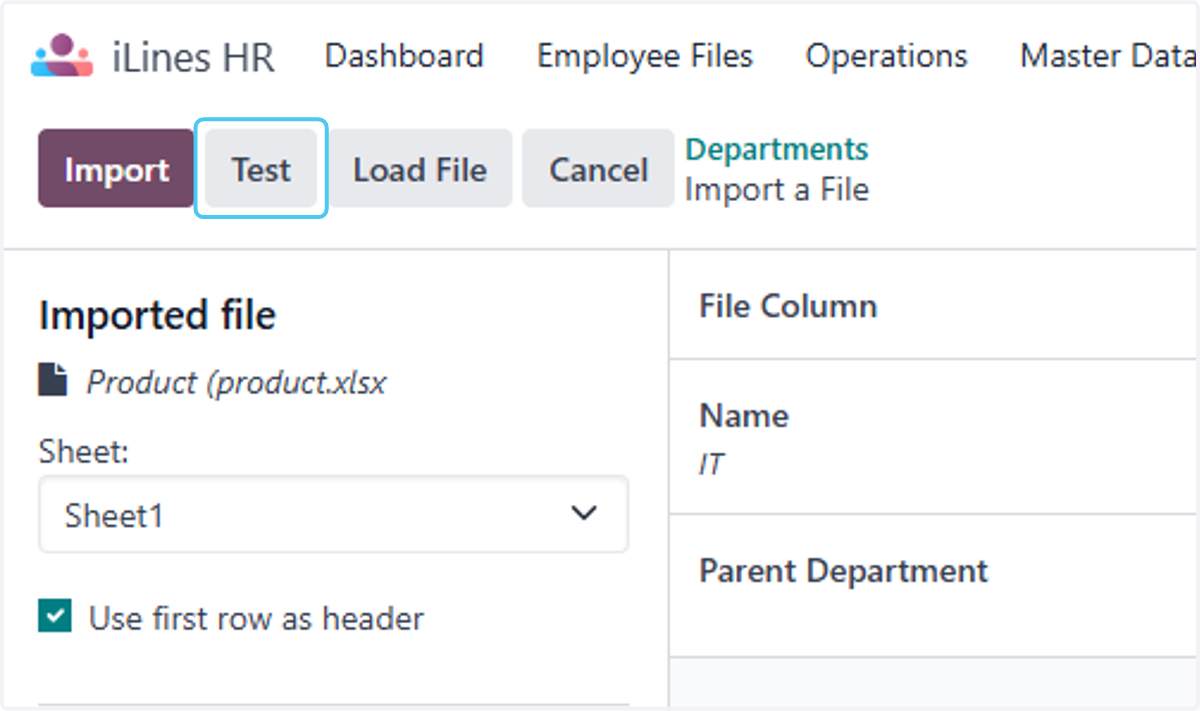
Task: Open the Employee Files menu
Action: click(x=645, y=56)
